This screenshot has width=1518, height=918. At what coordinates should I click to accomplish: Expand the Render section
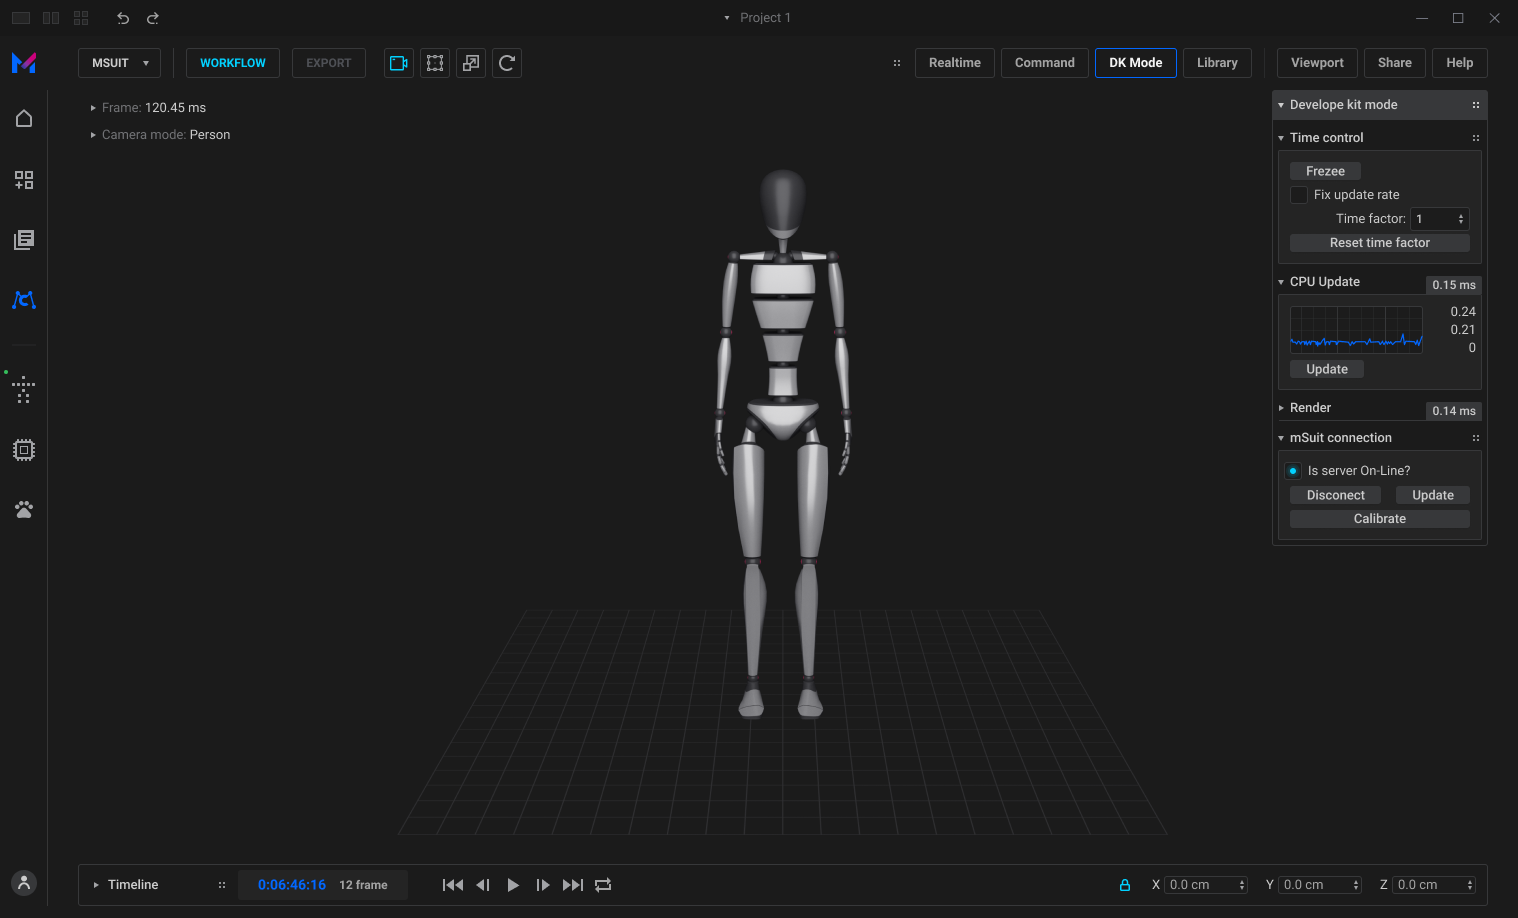pyautogui.click(x=1281, y=407)
